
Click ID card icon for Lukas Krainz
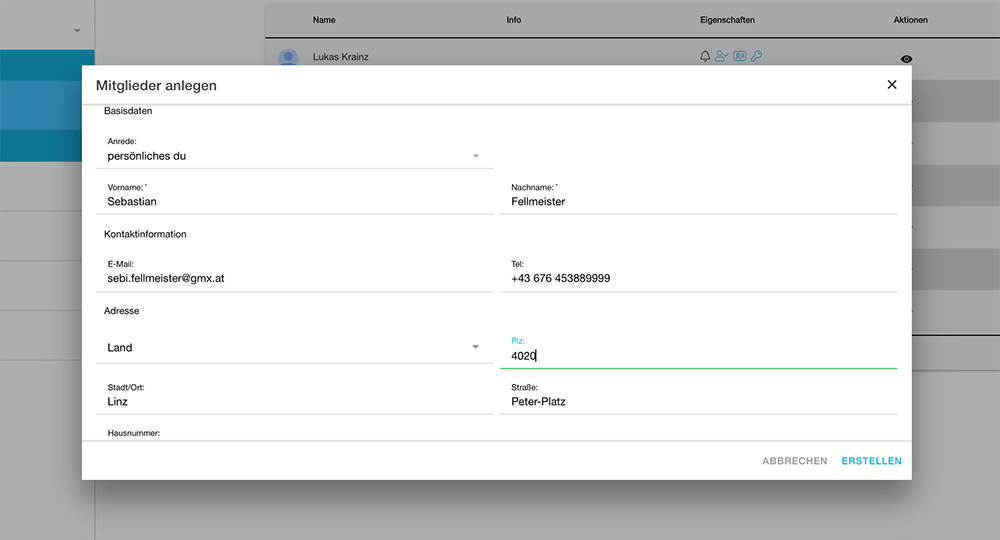coord(740,56)
